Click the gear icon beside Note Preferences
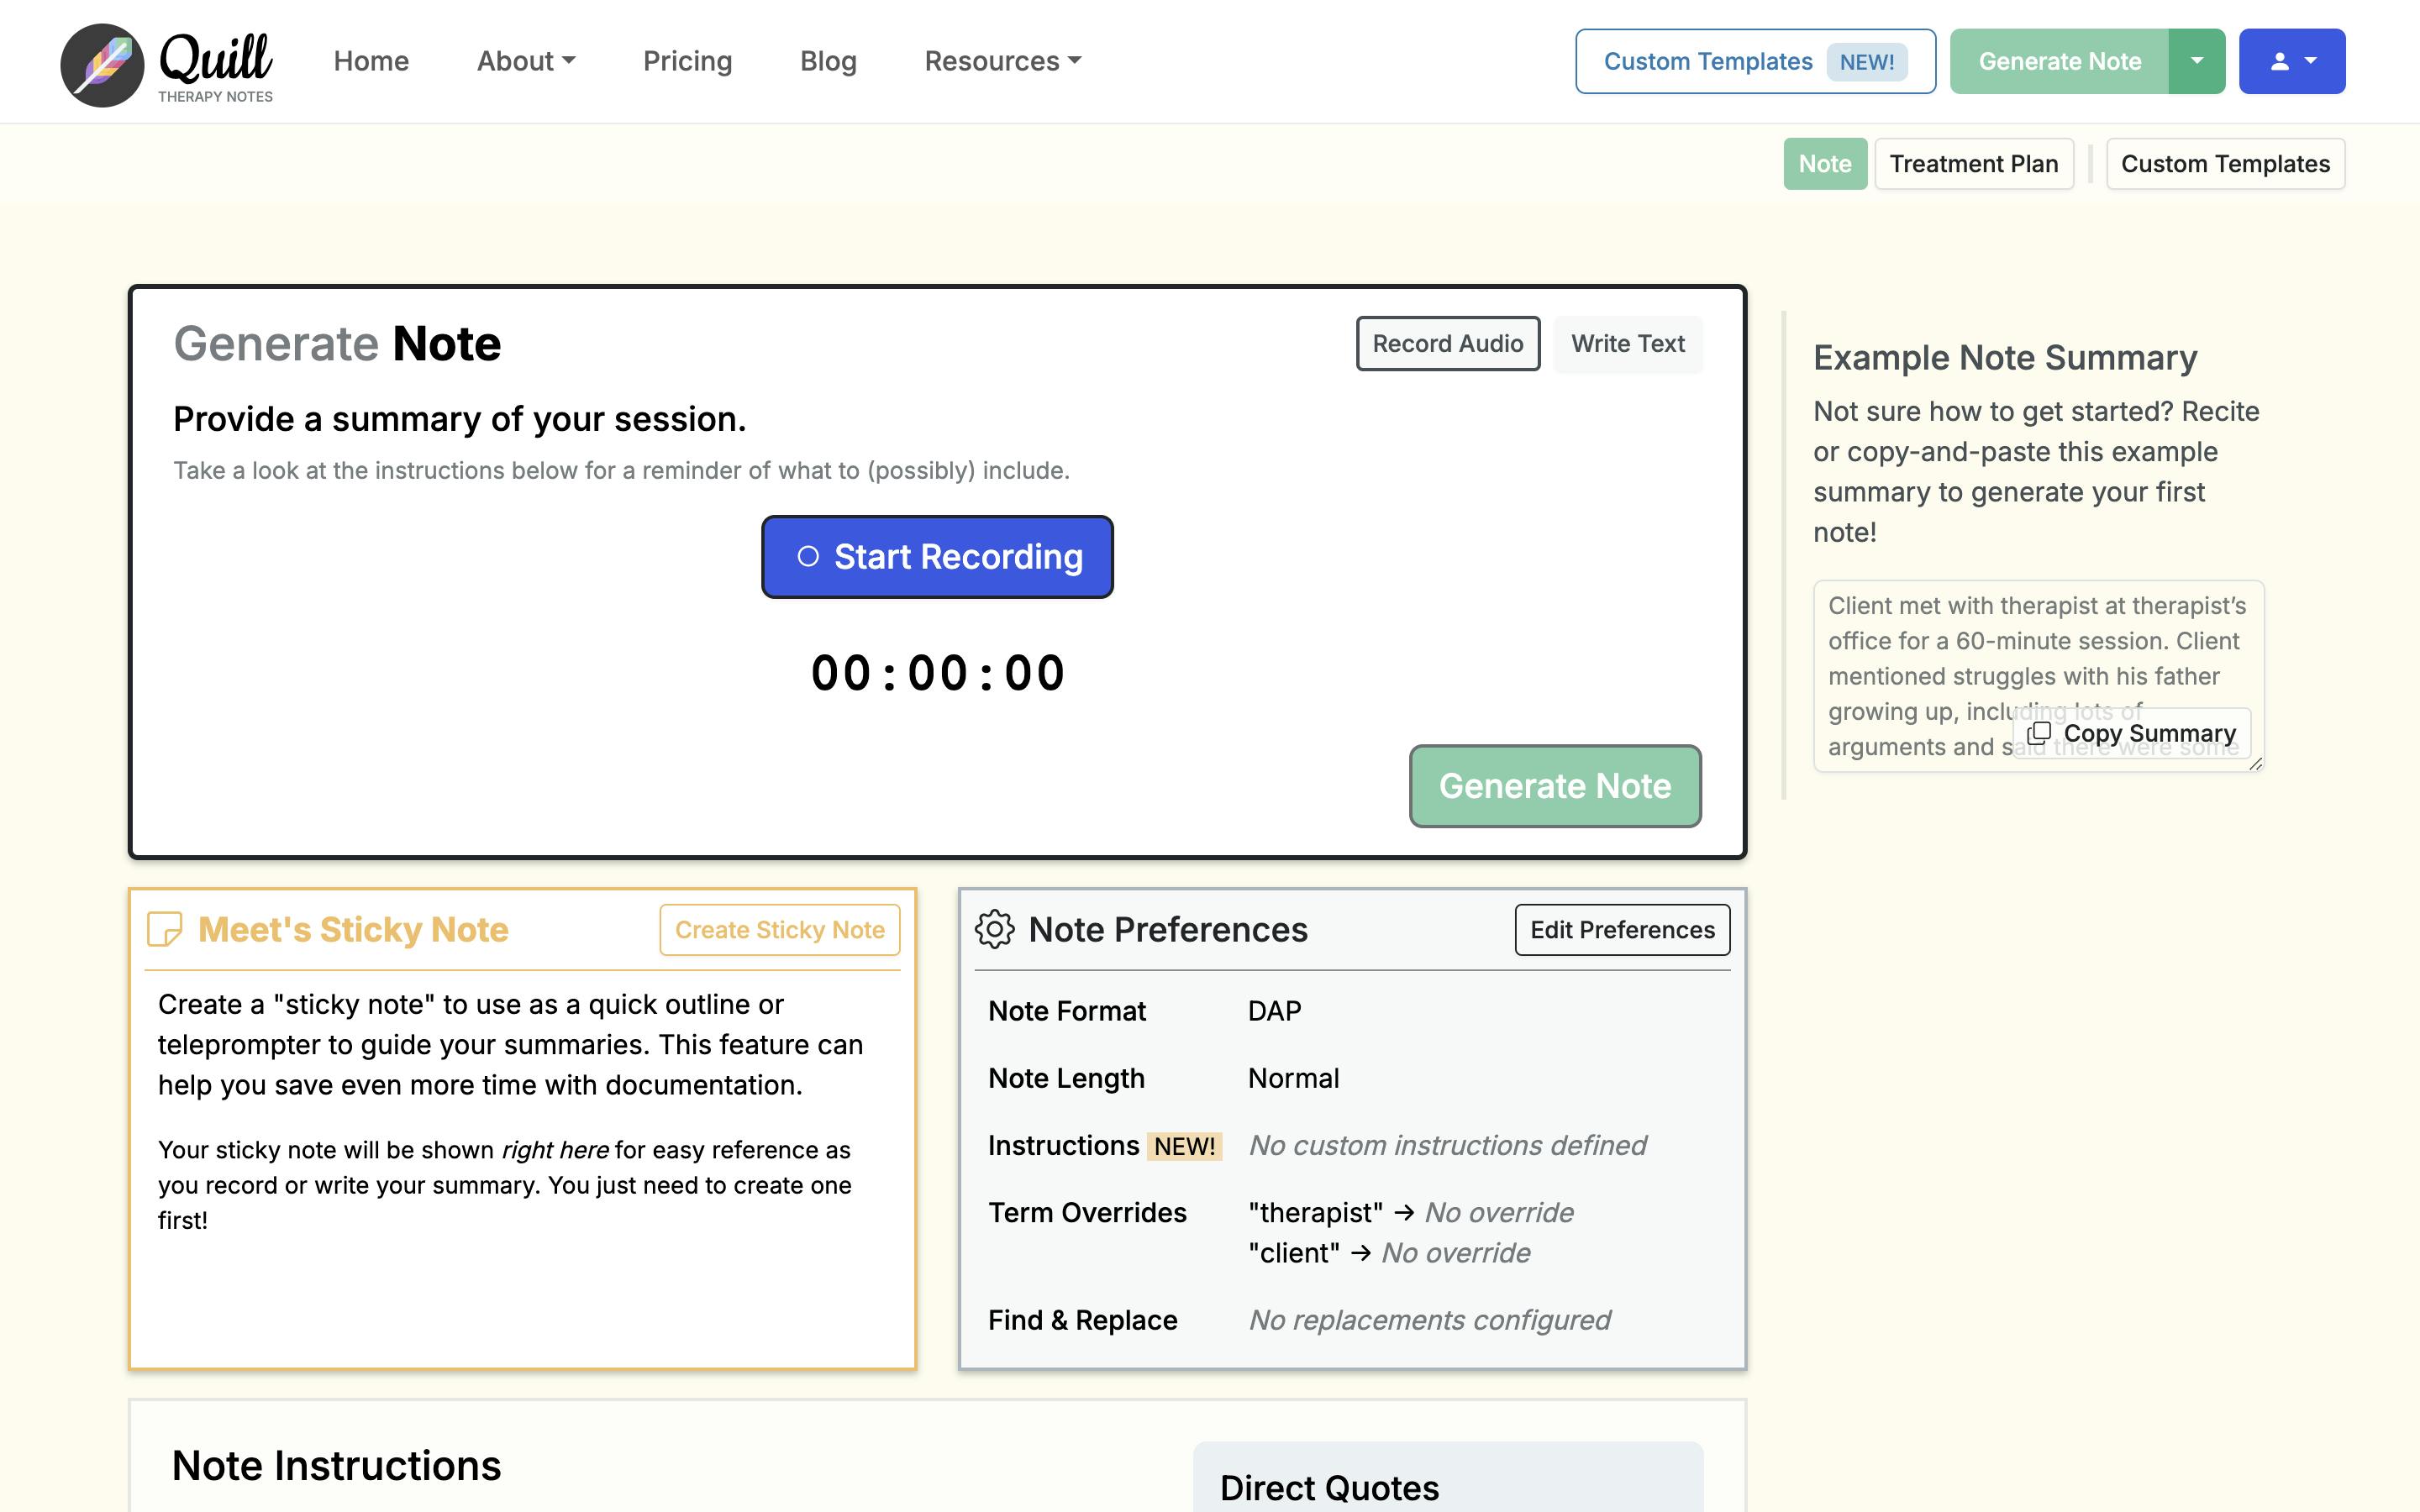Image resolution: width=2420 pixels, height=1512 pixels. click(995, 929)
